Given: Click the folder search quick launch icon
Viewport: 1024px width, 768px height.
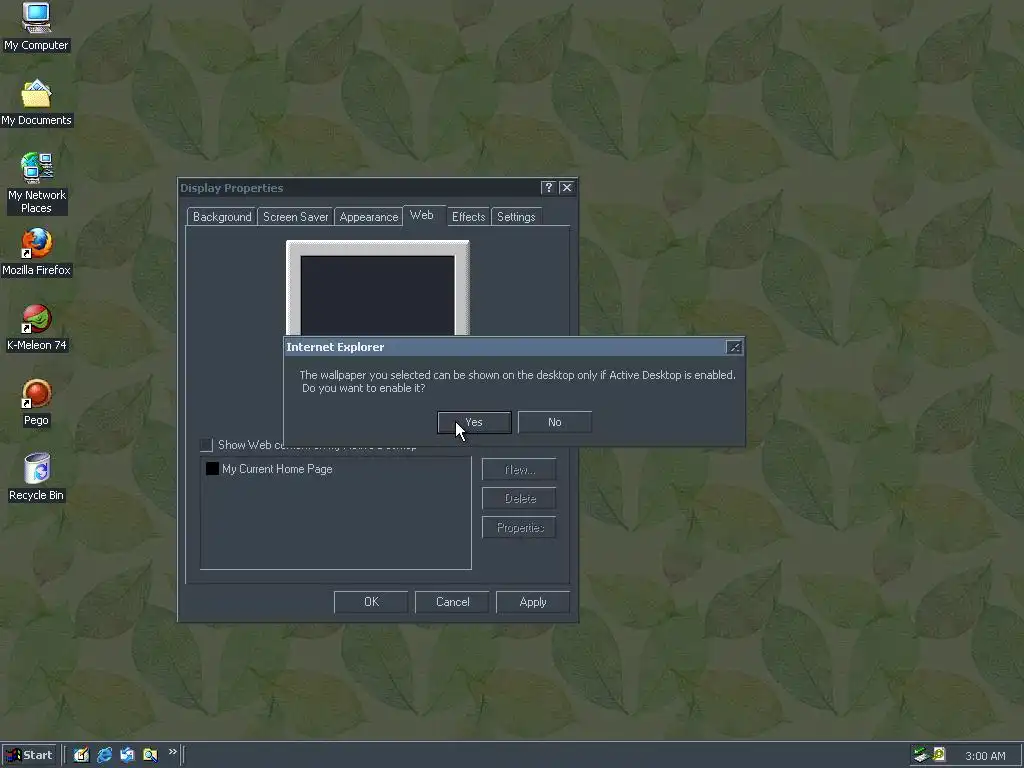Looking at the screenshot, I should point(150,755).
